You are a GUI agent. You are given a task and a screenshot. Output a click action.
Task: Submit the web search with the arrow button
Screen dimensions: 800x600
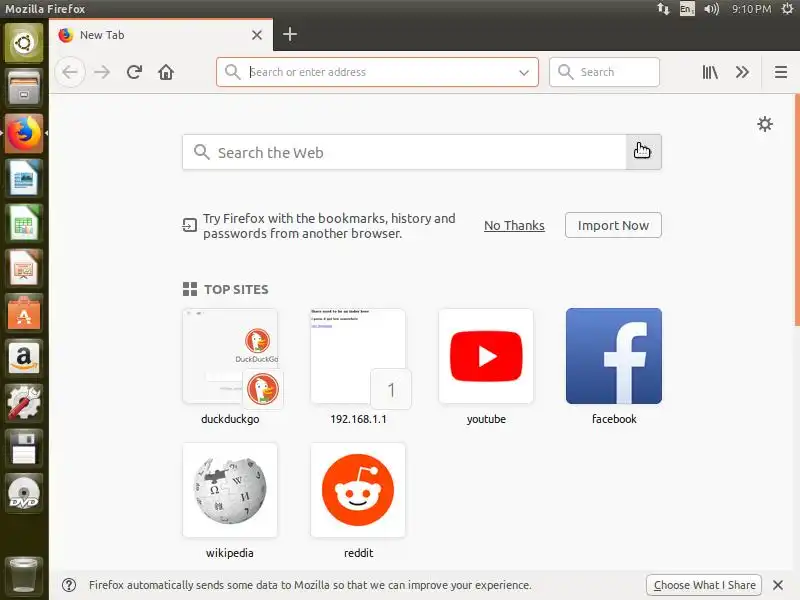(643, 152)
